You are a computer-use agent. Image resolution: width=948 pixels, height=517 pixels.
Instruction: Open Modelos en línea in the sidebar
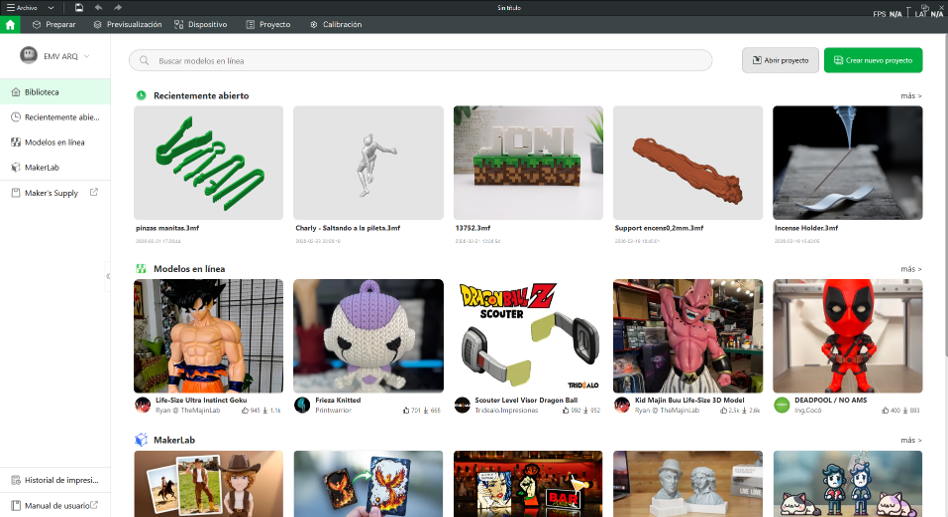[55, 143]
